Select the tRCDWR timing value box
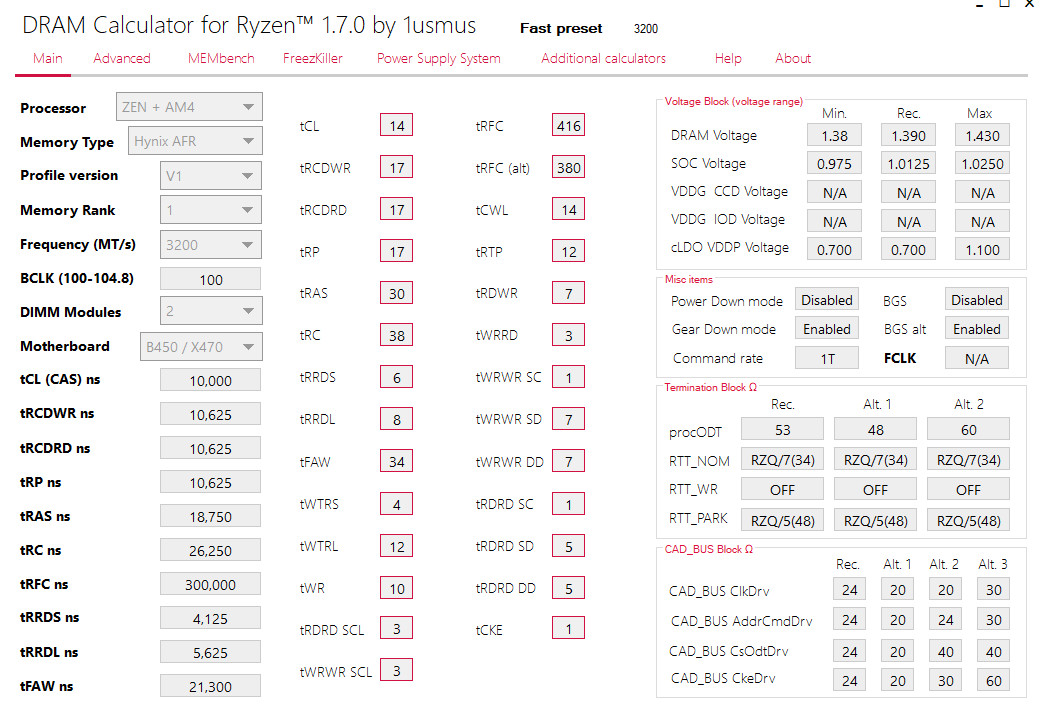This screenshot has height=704, width=1040. 397,167
